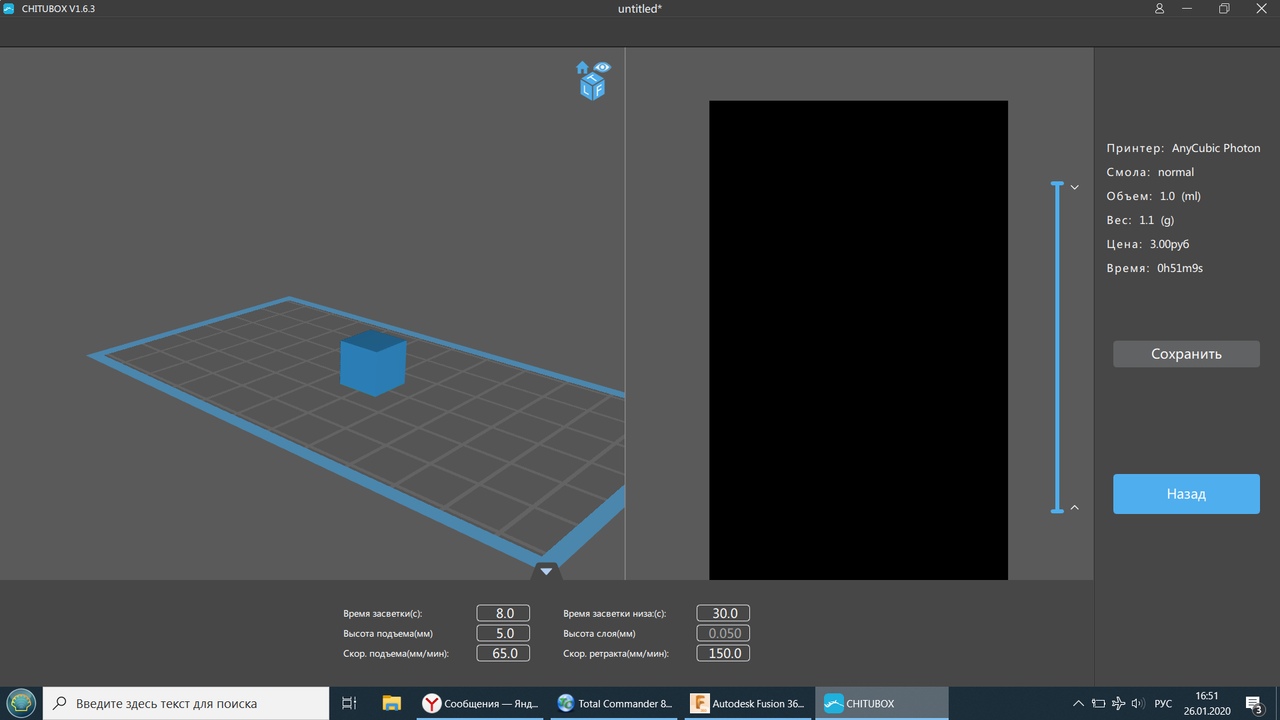Click the Top face of the view cube
The image size is (1280, 720).
(593, 79)
